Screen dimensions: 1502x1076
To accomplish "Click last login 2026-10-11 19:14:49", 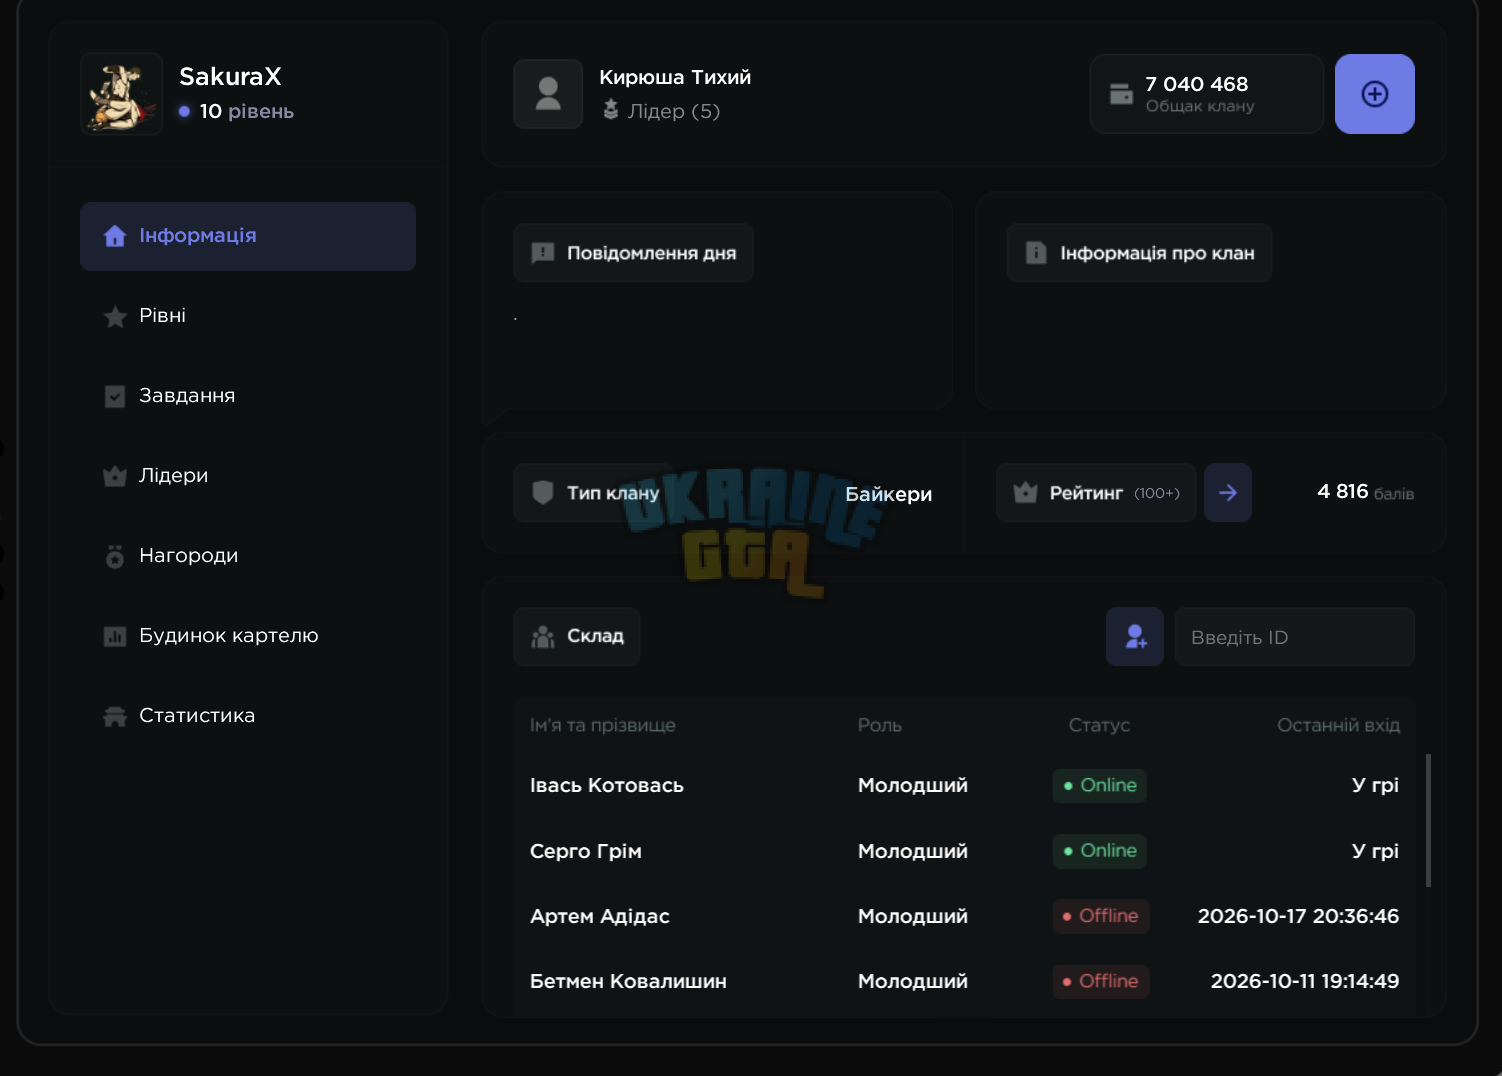I will pyautogui.click(x=1305, y=981).
